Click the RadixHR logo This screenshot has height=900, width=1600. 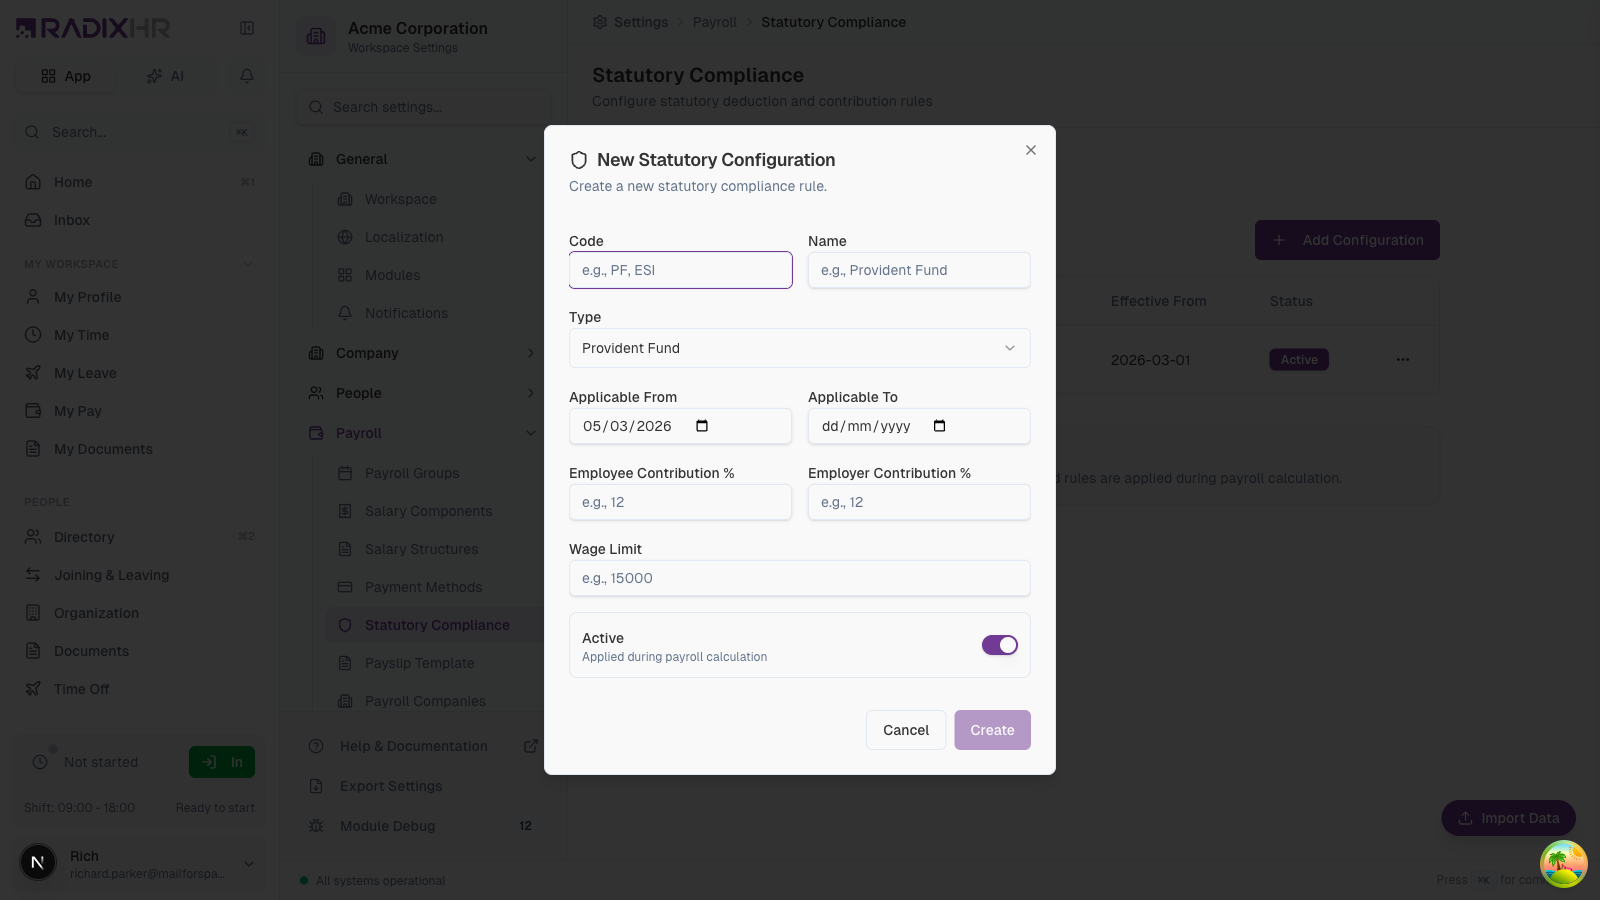[x=92, y=28]
